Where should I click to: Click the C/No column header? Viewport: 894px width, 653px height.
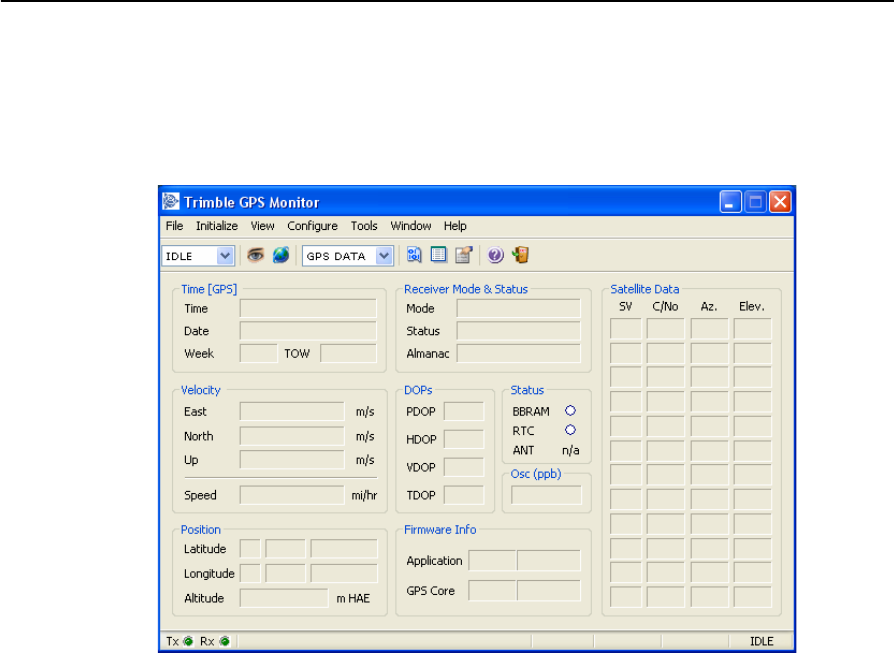click(665, 307)
